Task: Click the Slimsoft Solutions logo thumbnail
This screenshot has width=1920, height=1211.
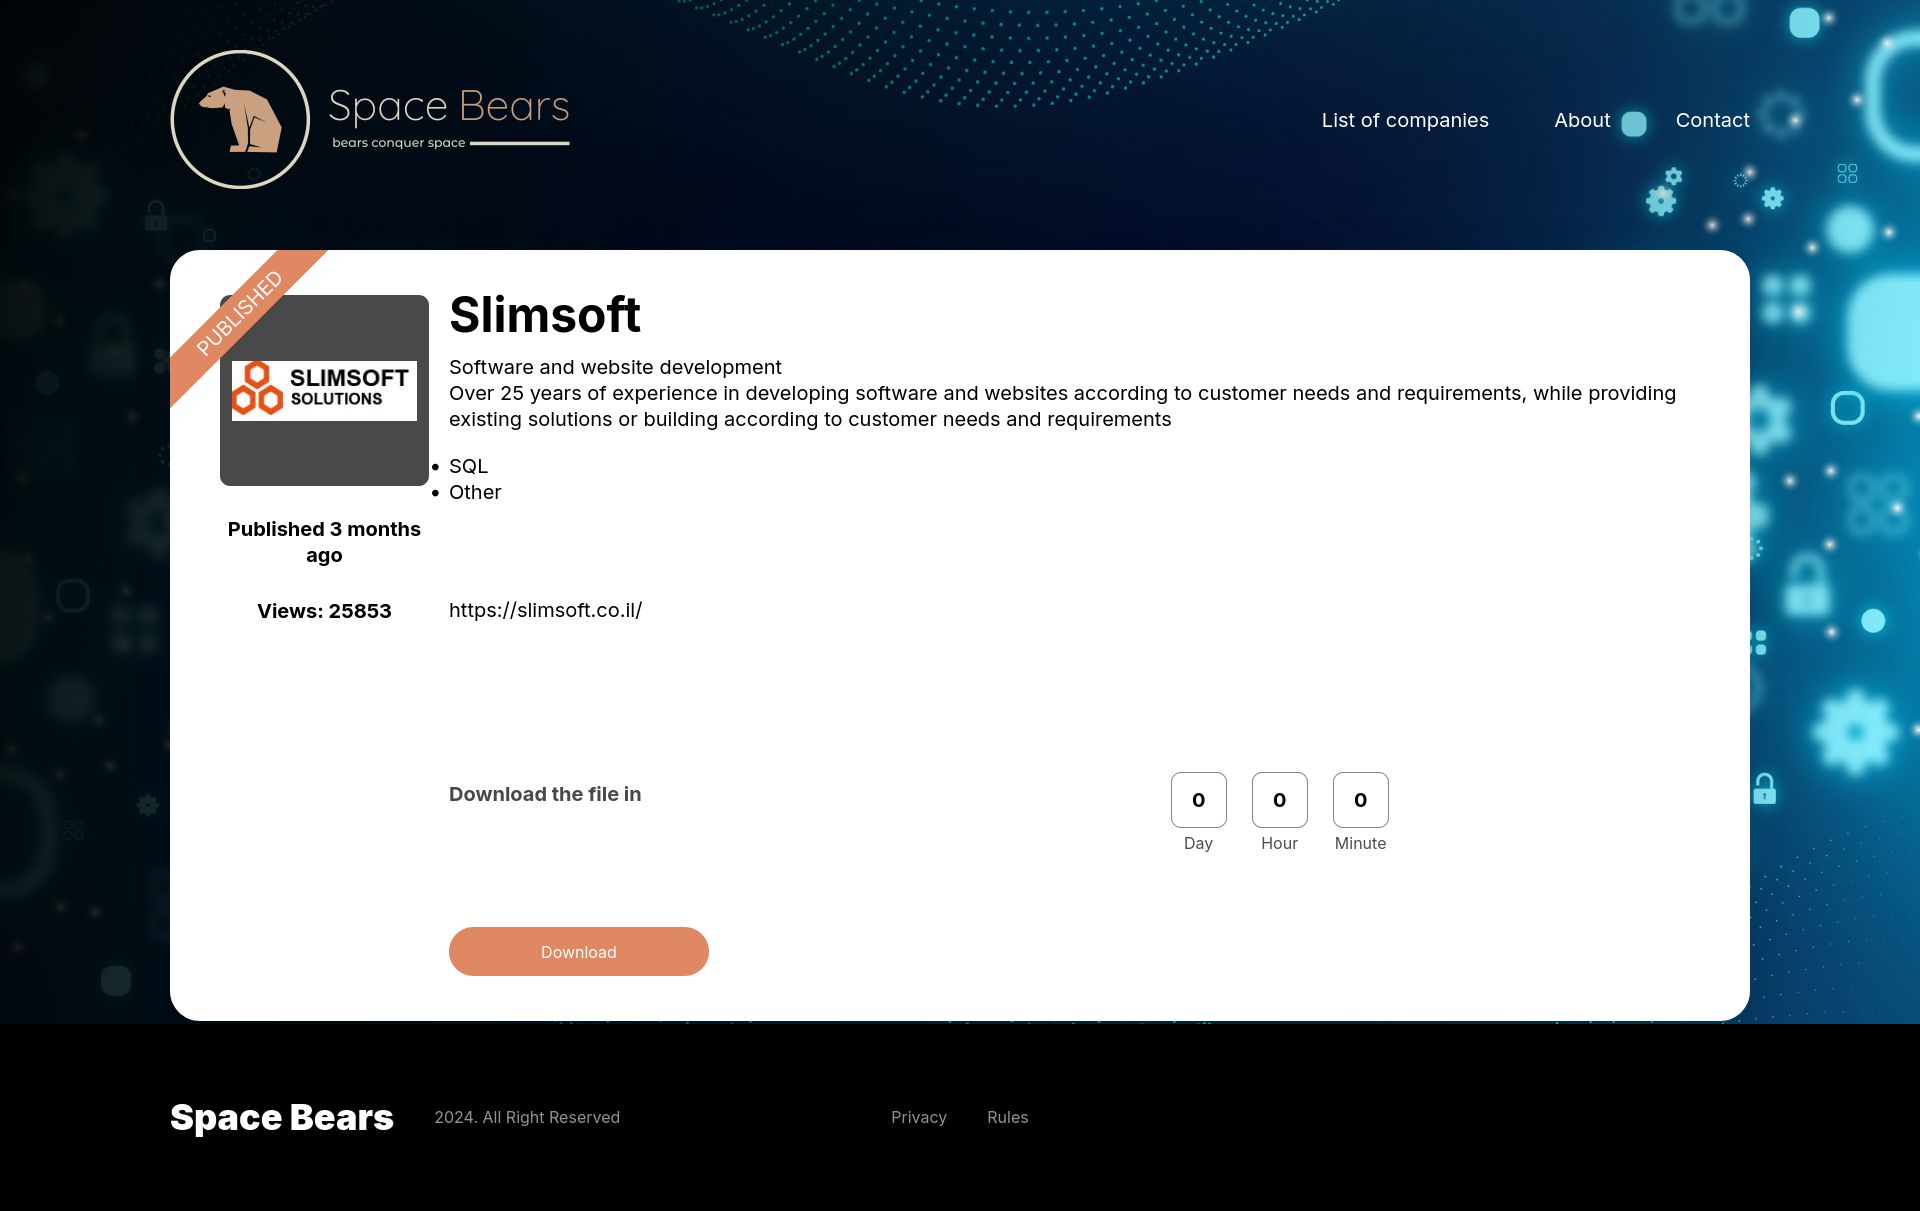Action: tap(324, 390)
